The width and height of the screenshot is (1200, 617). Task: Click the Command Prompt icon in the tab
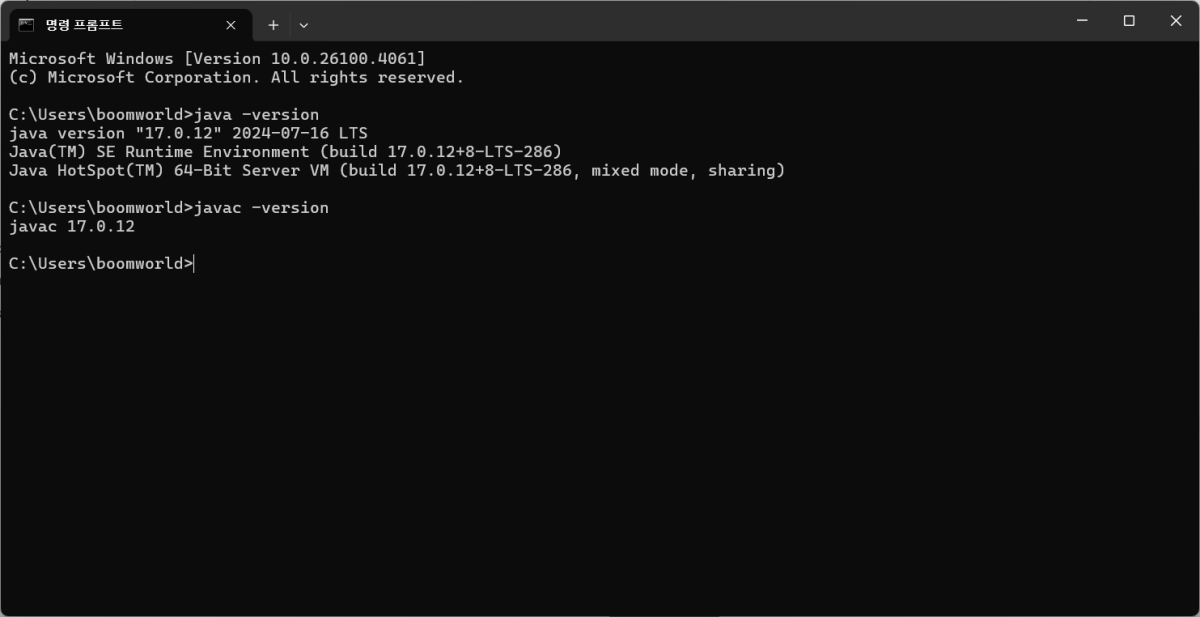click(x=26, y=24)
